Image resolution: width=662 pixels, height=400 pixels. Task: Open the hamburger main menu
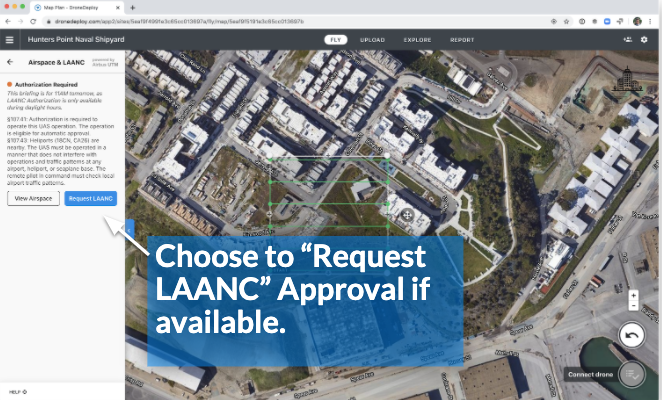tap(9, 40)
